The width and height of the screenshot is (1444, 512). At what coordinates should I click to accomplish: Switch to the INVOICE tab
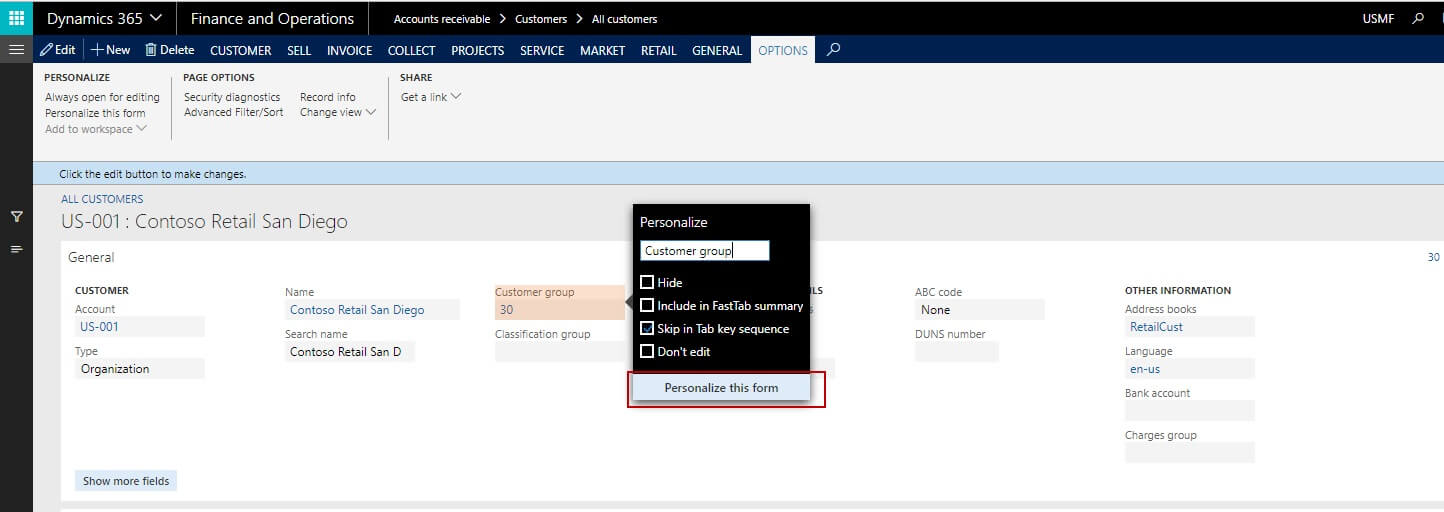350,50
